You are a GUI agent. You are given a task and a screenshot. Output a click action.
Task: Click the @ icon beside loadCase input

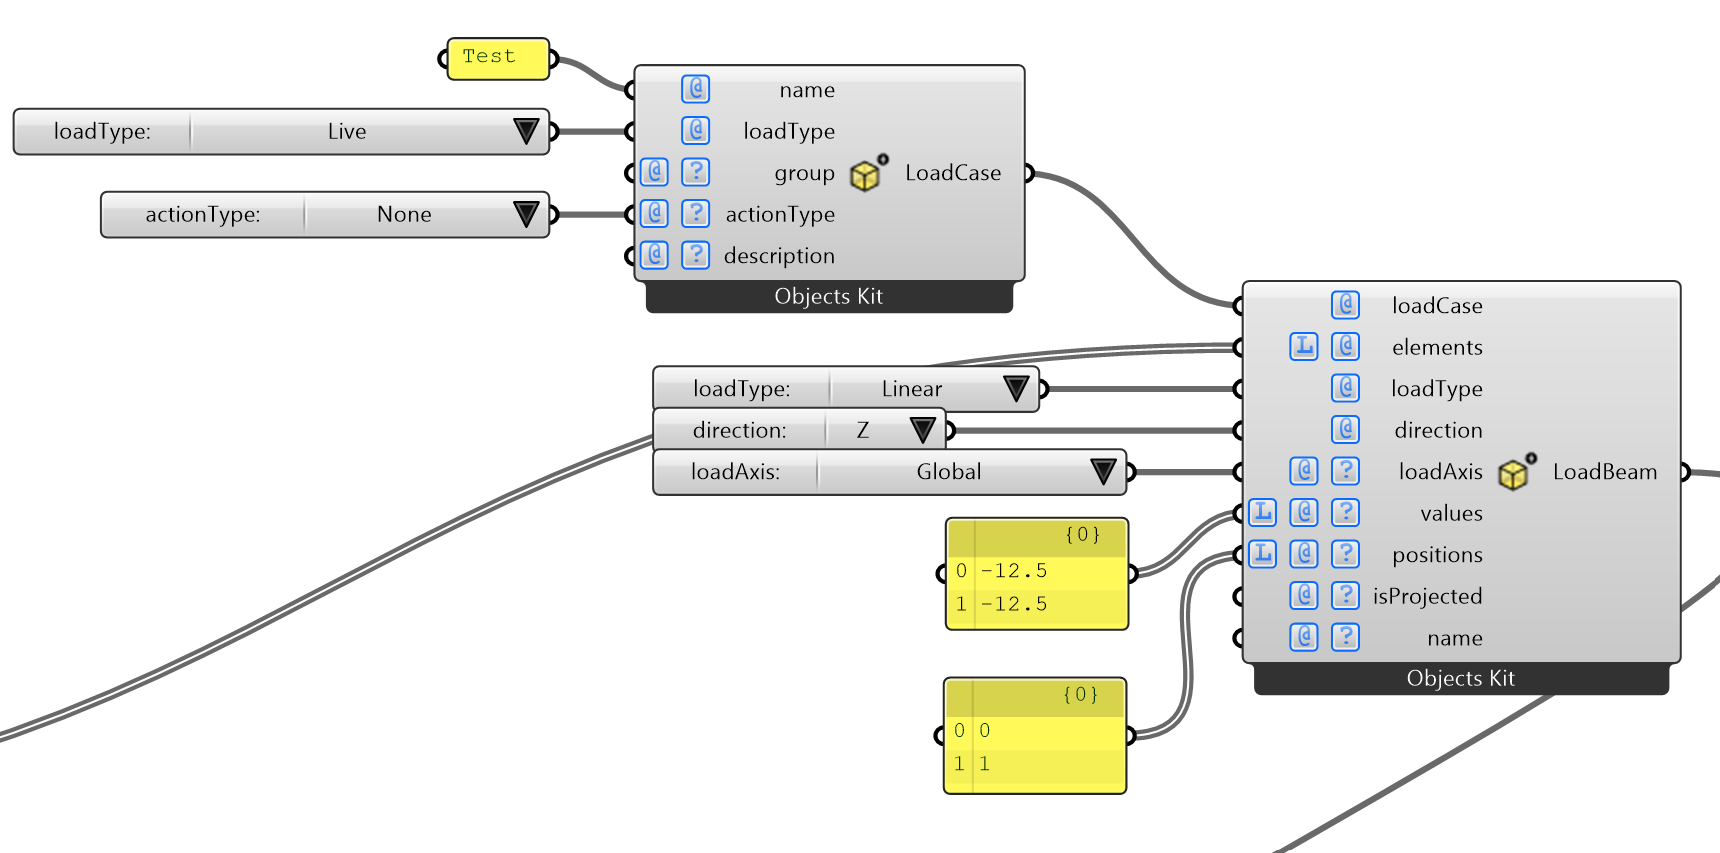click(1345, 305)
